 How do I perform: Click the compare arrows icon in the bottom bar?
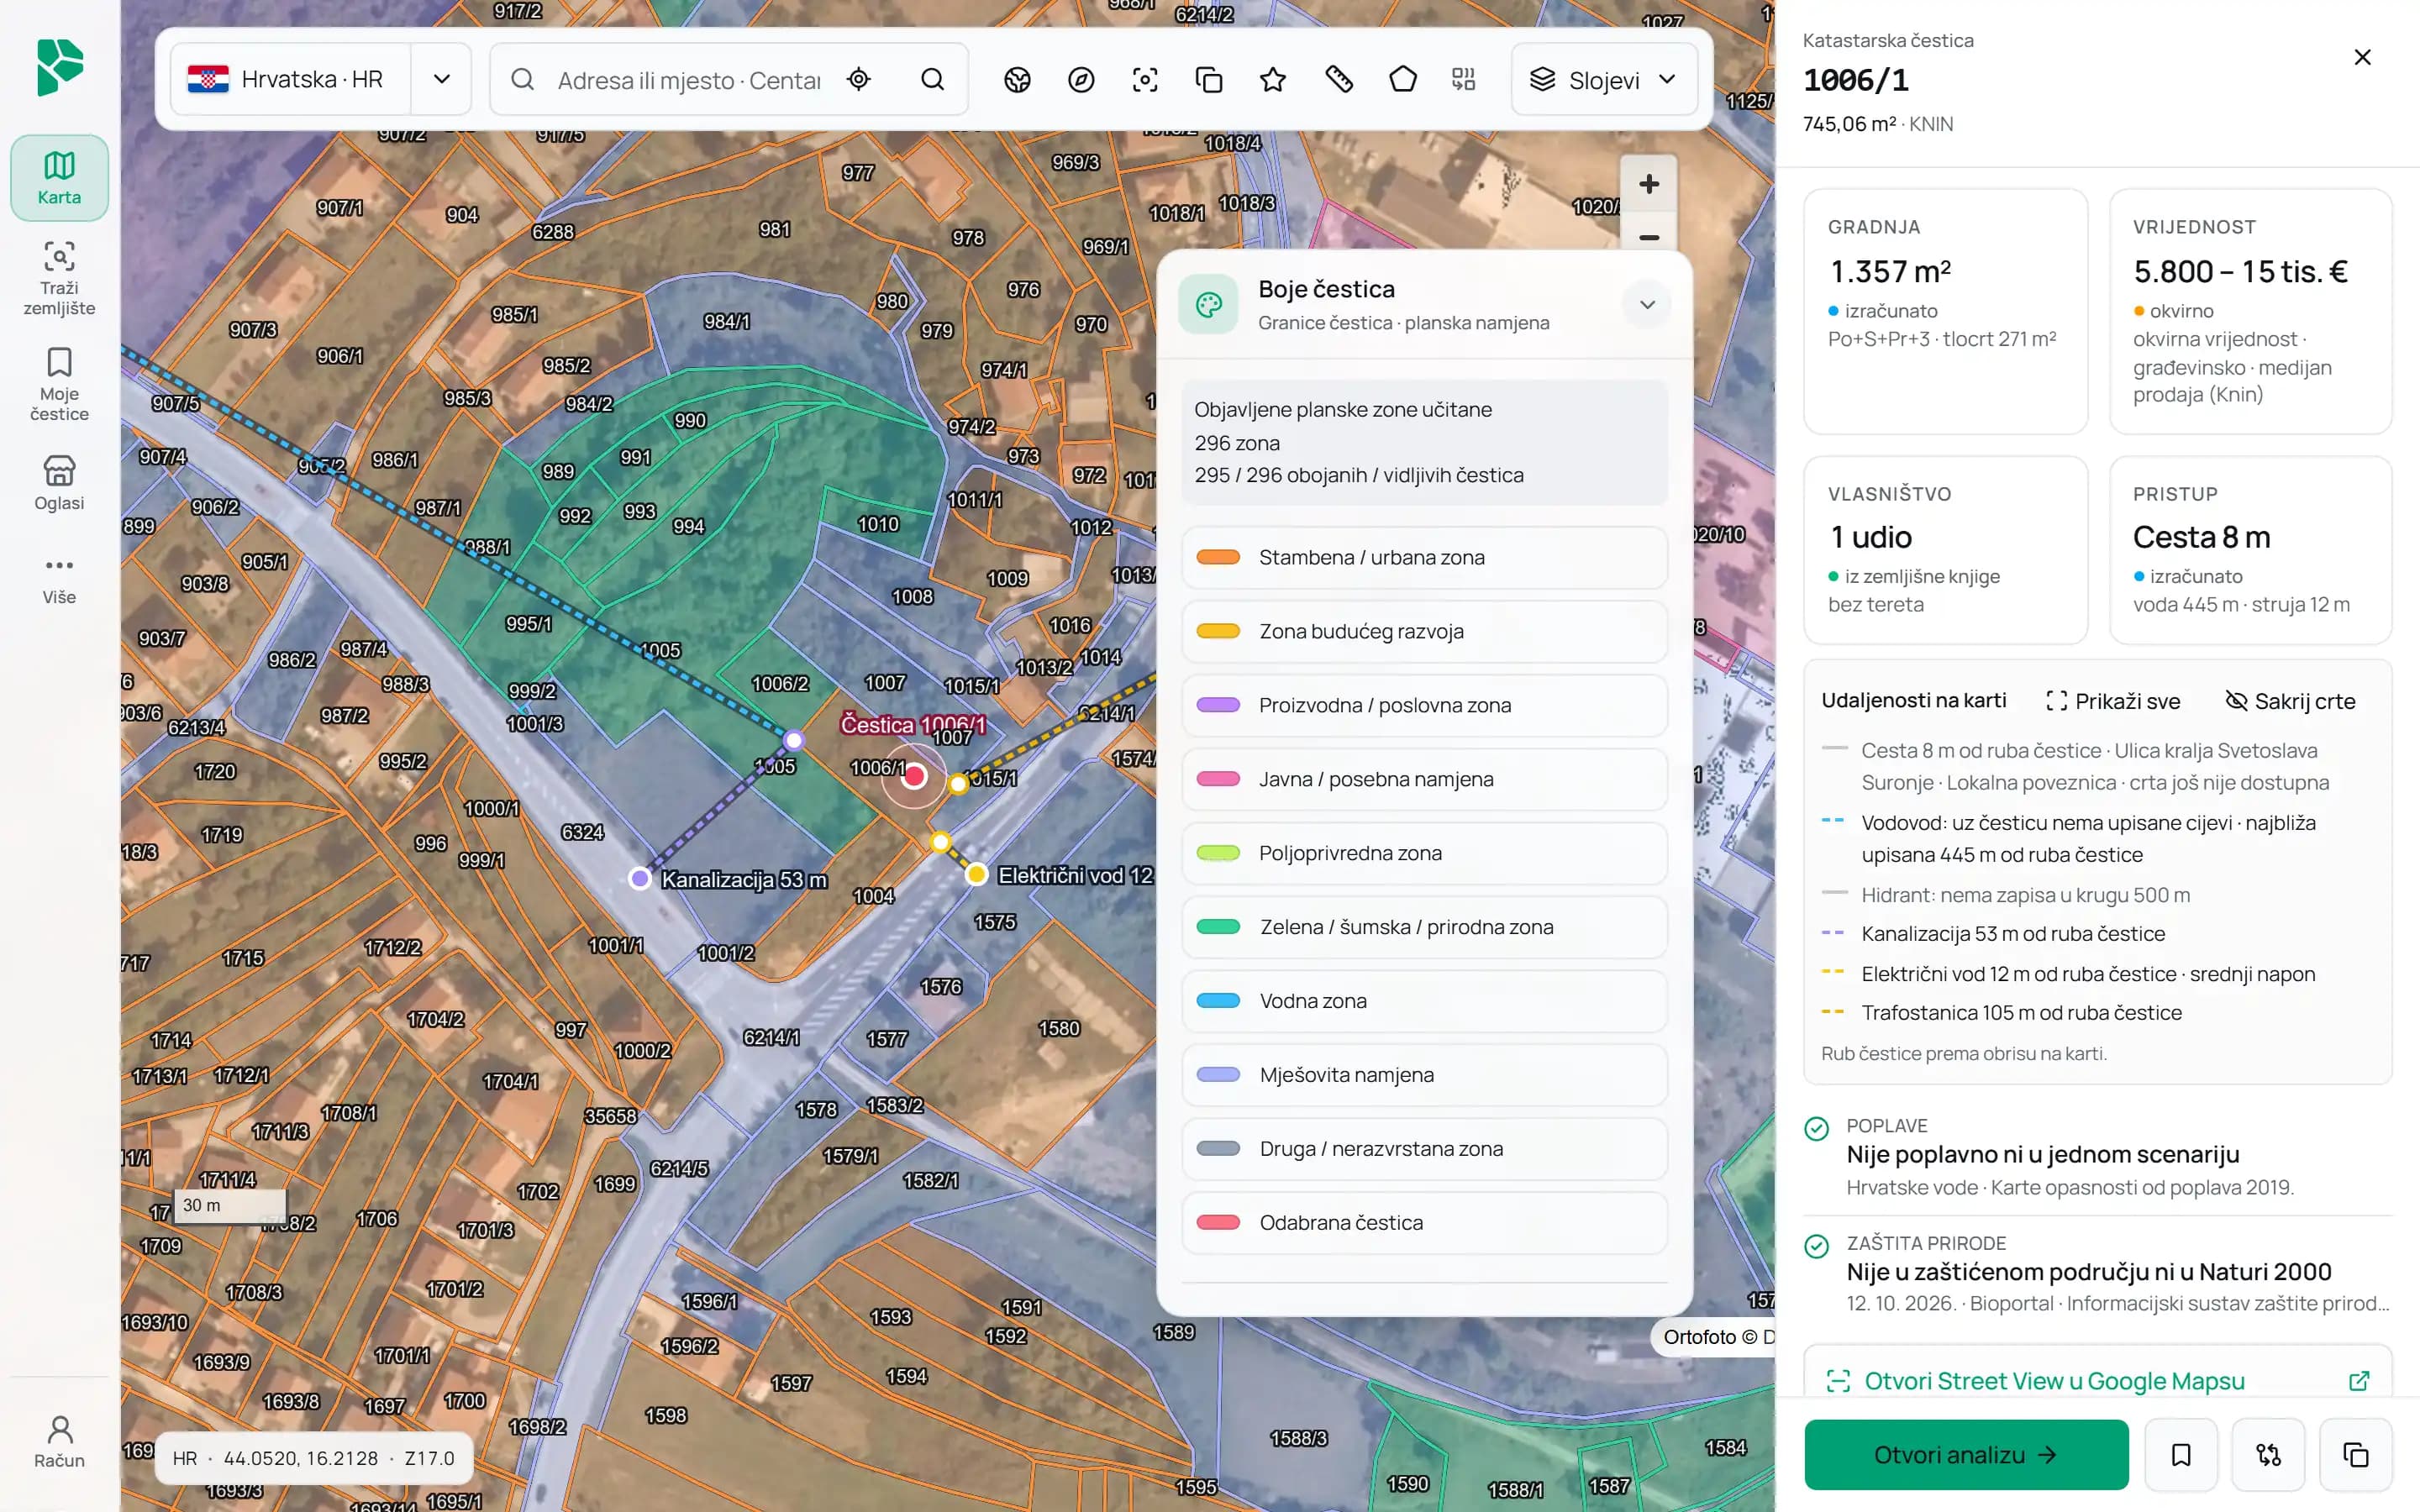(2269, 1454)
